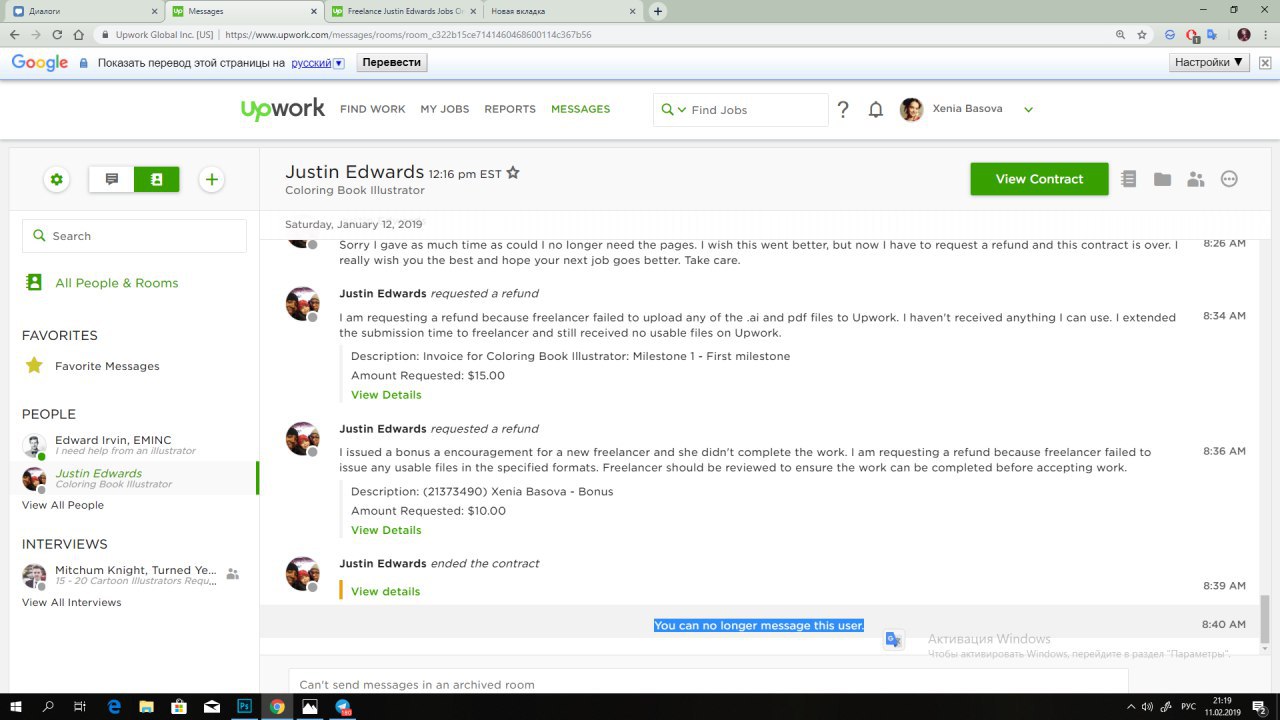Viewport: 1280px width, 720px height.
Task: Click View All Interviews link
Action: (72, 602)
